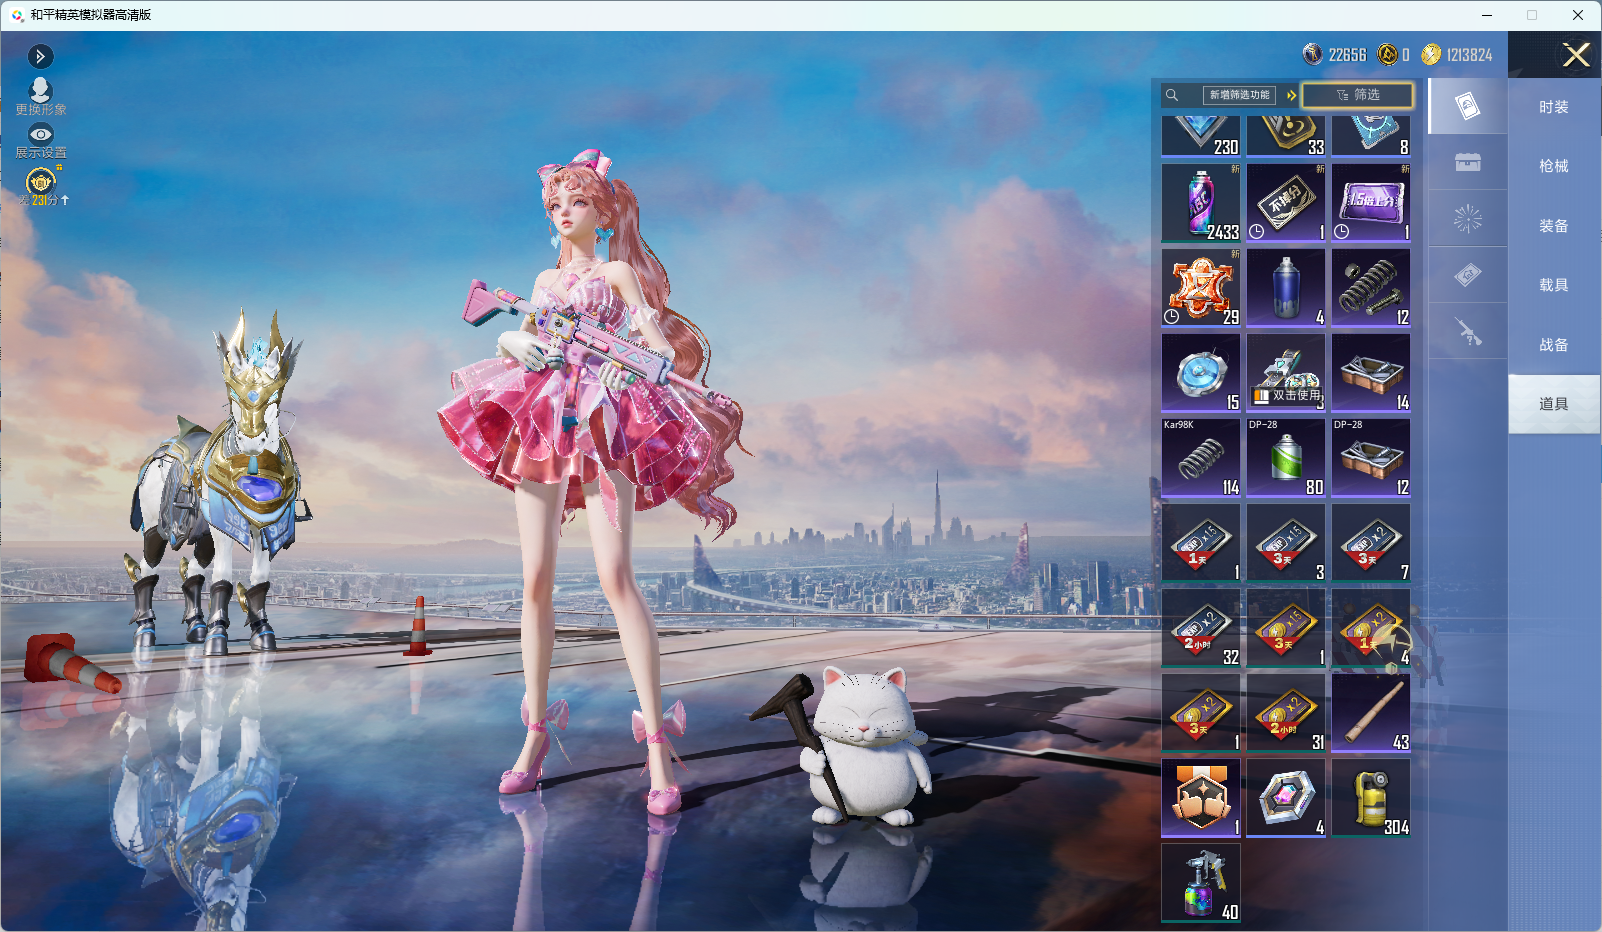Select the spray can item with 2433
The height and width of the screenshot is (932, 1602).
click(x=1201, y=203)
